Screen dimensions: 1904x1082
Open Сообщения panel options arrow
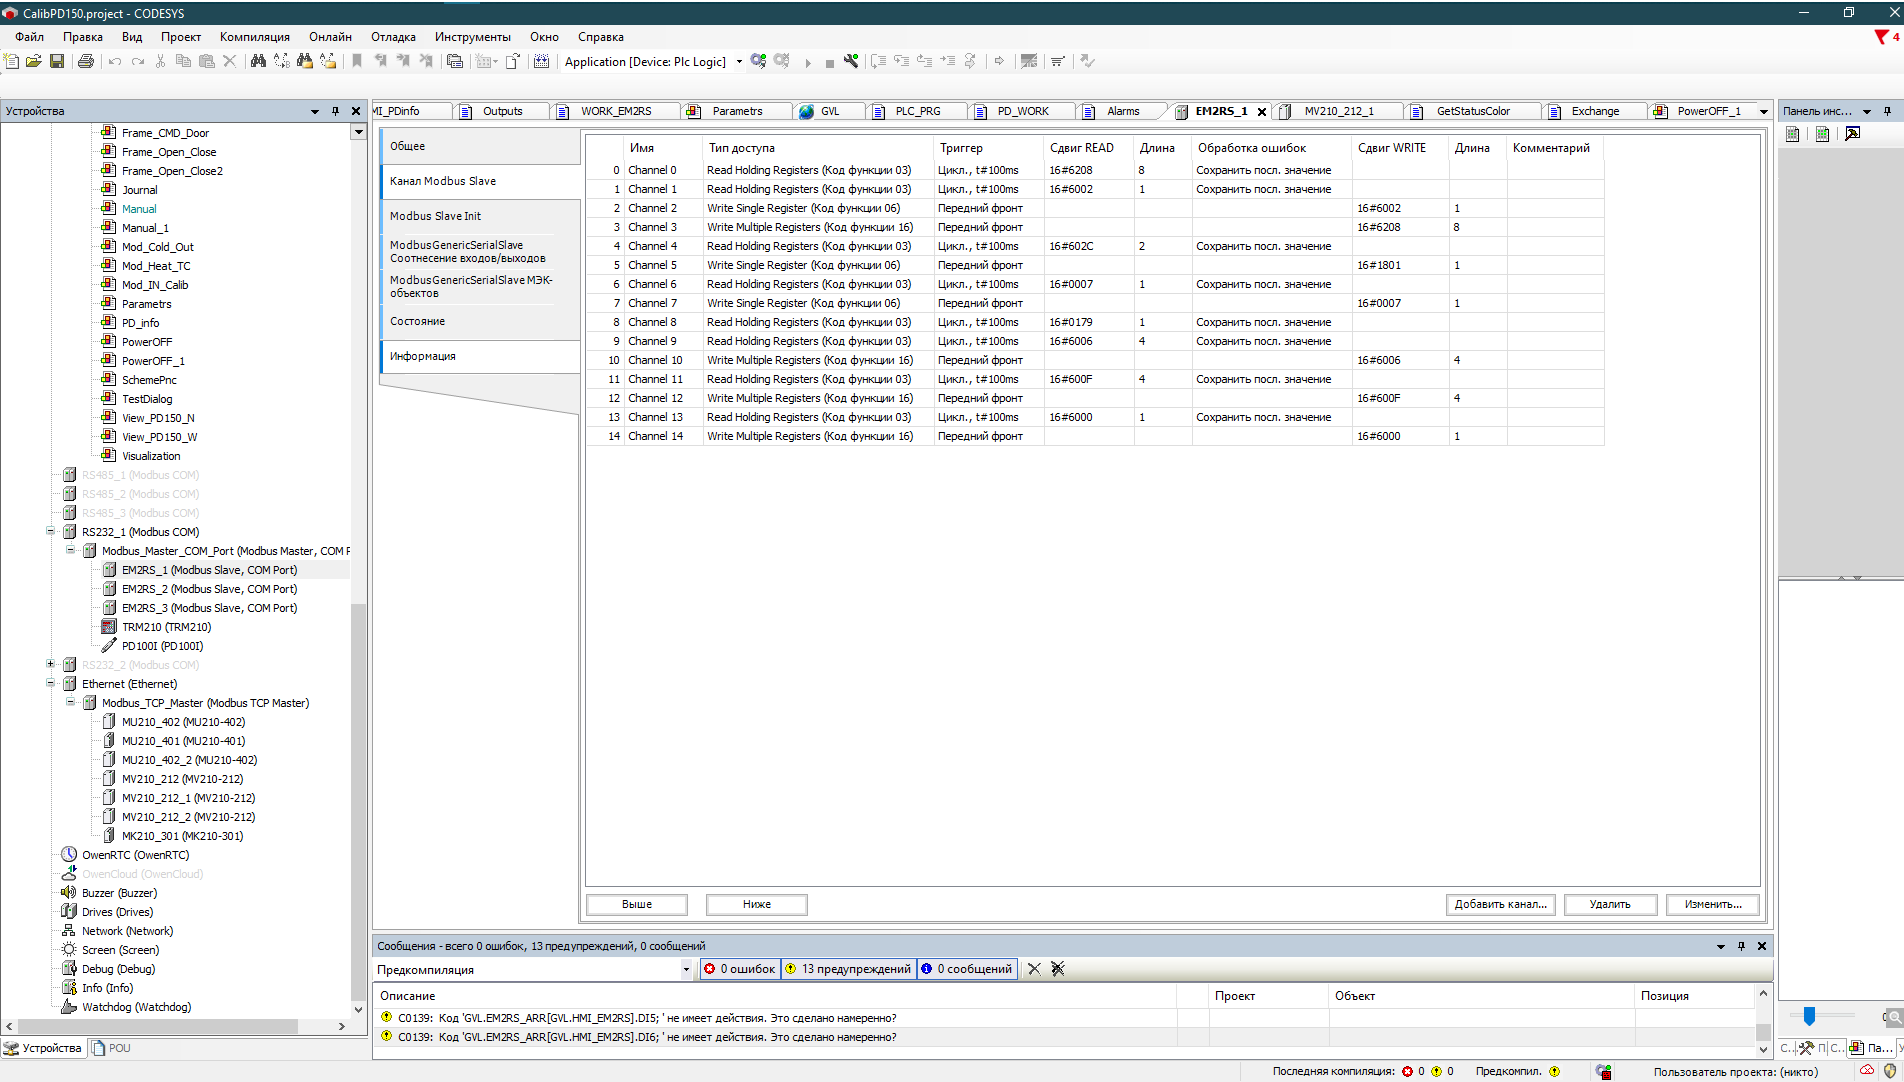(1721, 946)
